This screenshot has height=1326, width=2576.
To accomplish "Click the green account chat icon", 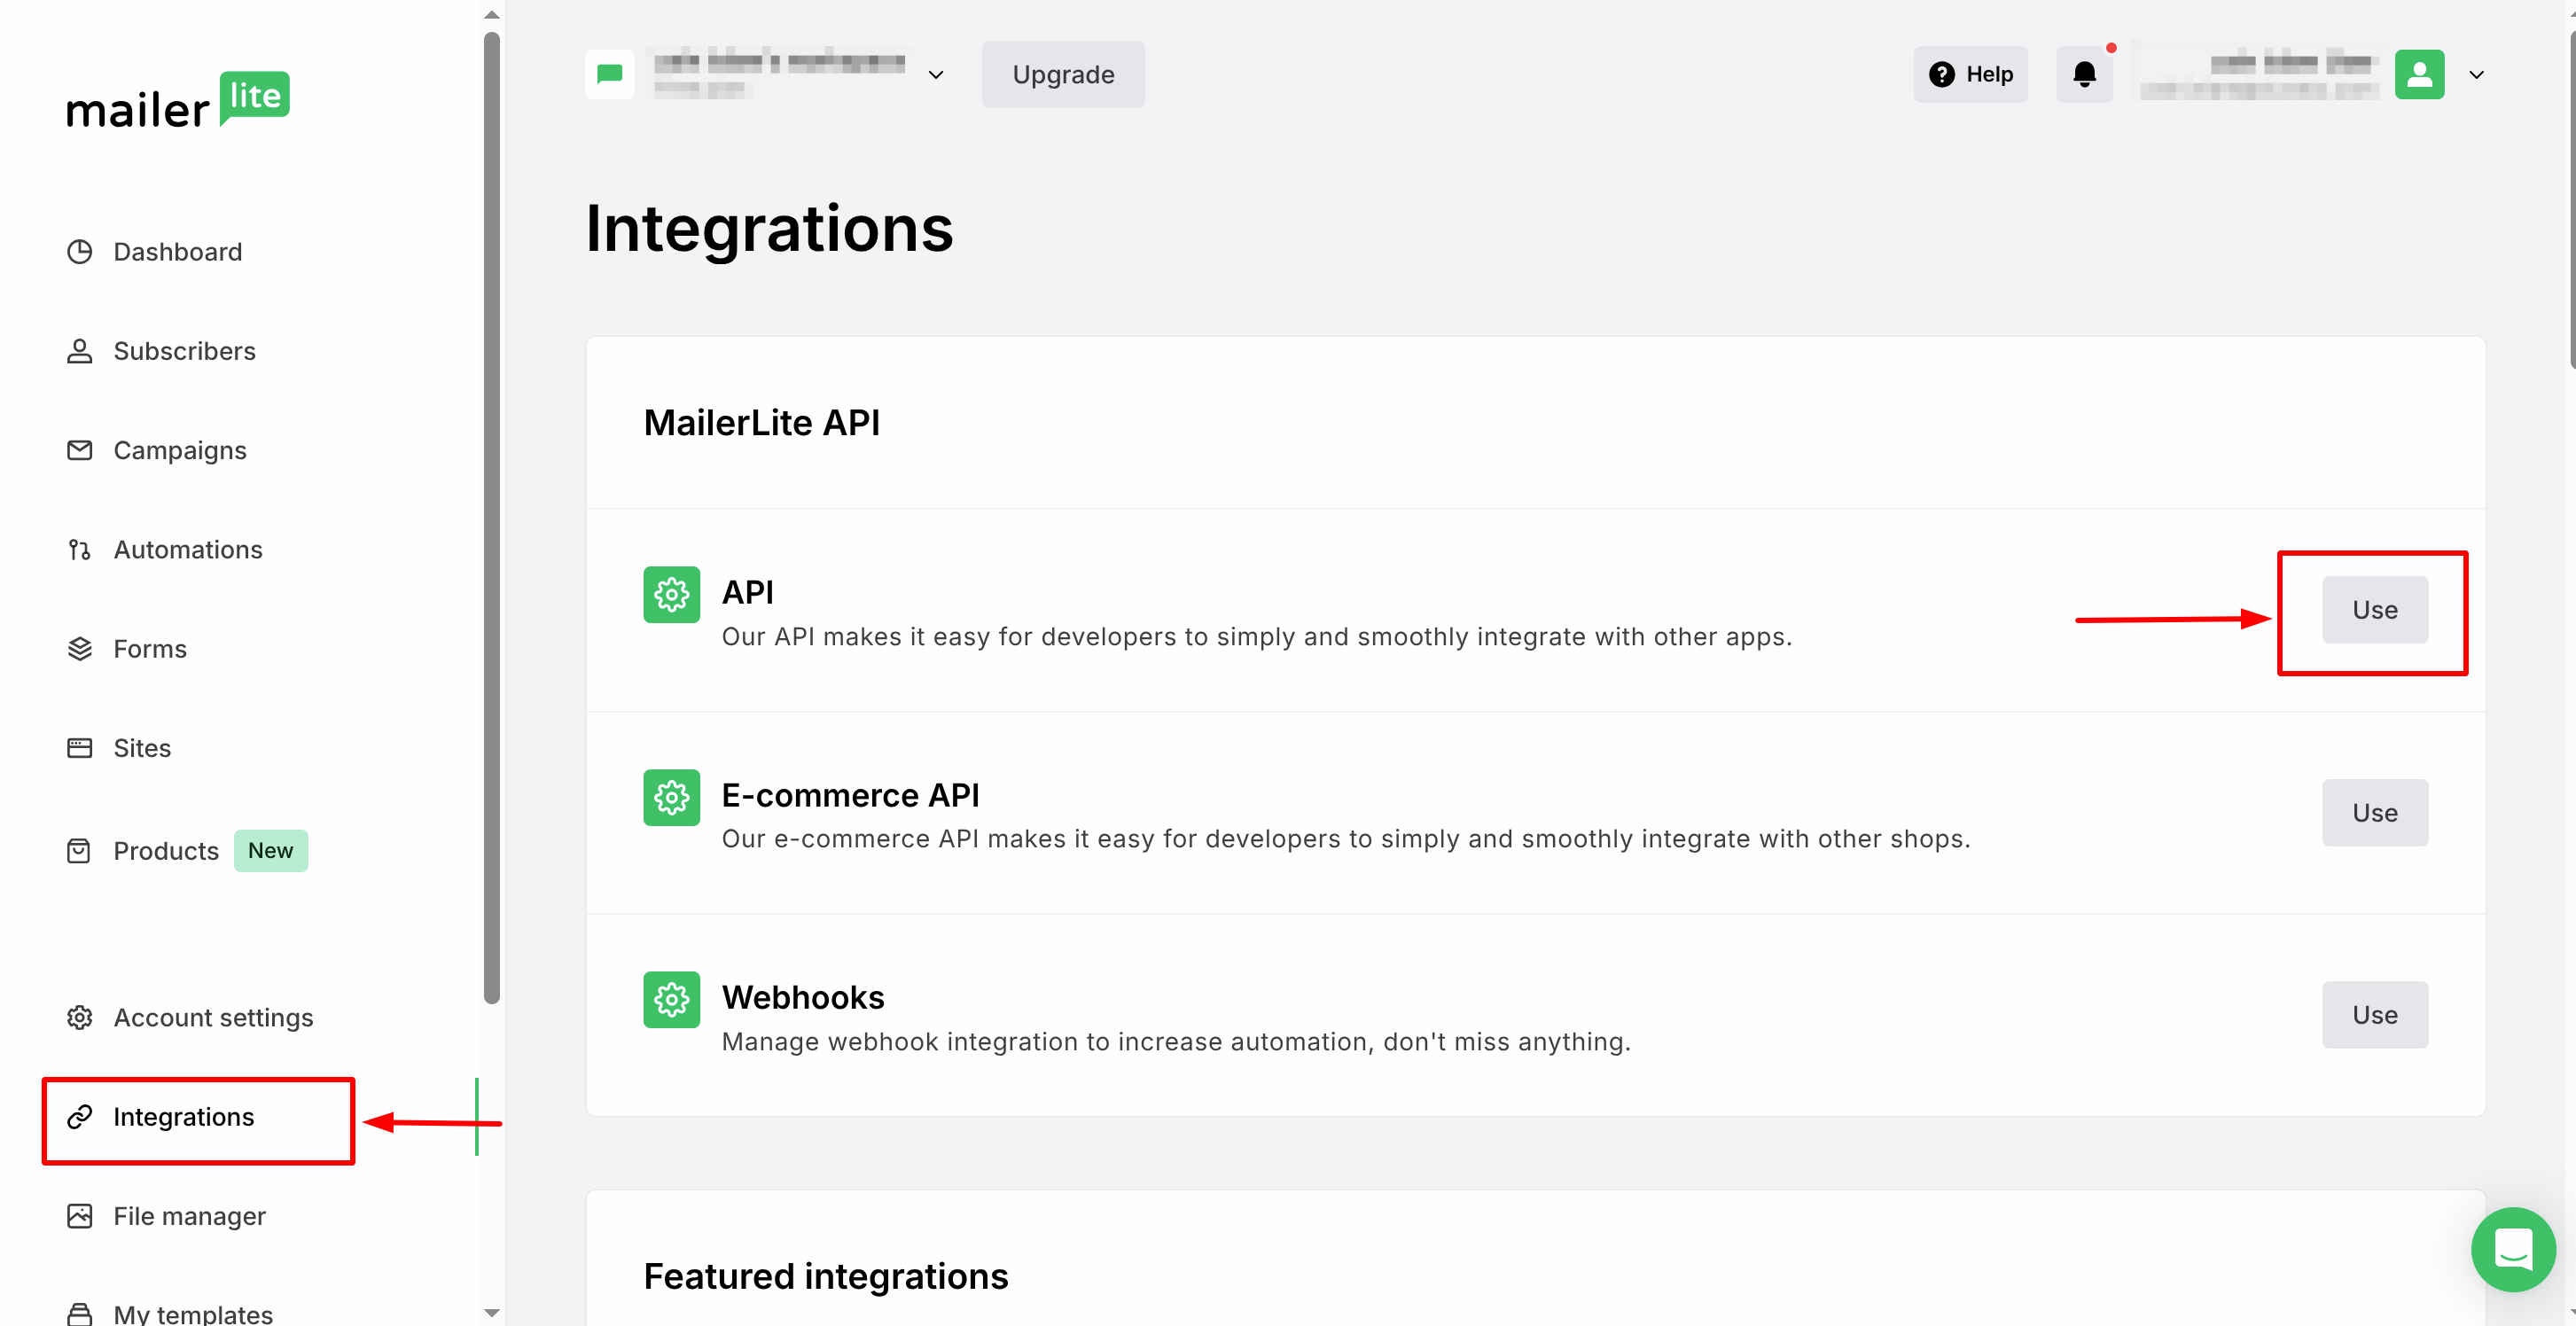I will pos(610,74).
